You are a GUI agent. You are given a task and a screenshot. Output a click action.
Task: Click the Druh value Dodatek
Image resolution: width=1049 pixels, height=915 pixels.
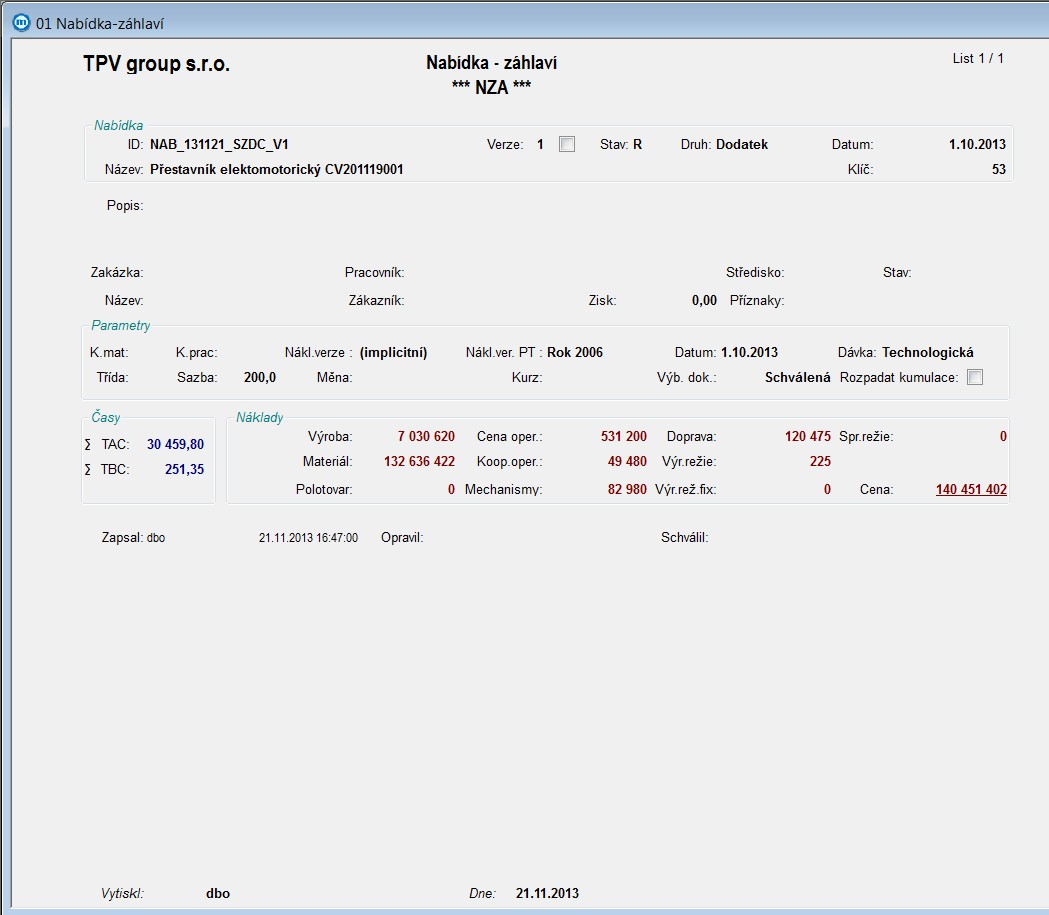pos(742,145)
